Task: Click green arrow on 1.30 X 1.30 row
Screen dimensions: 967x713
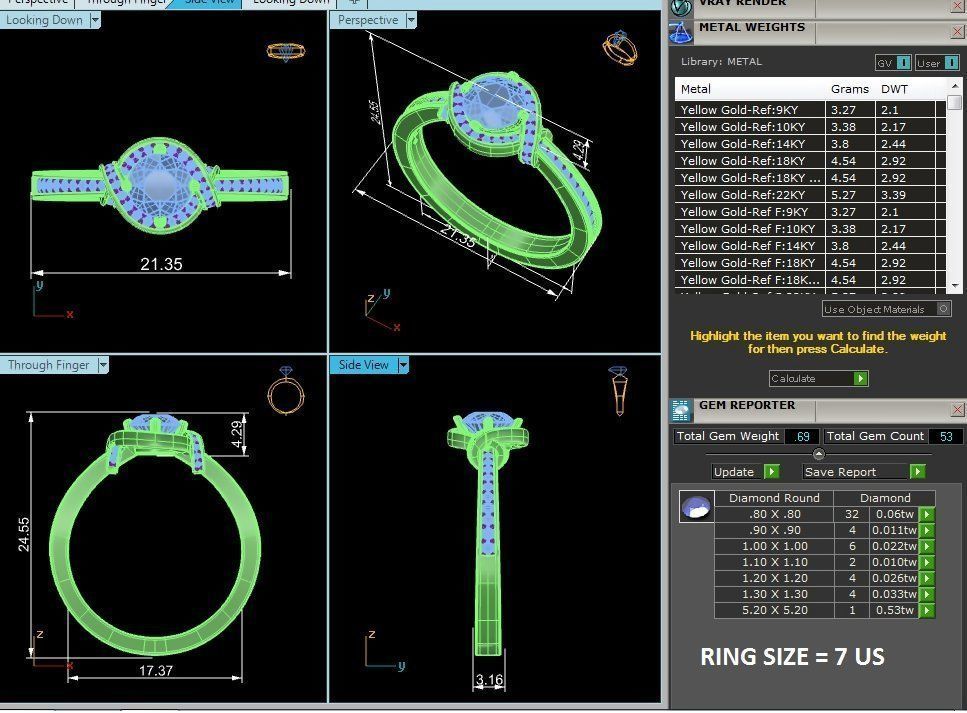Action: pyautogui.click(x=926, y=594)
